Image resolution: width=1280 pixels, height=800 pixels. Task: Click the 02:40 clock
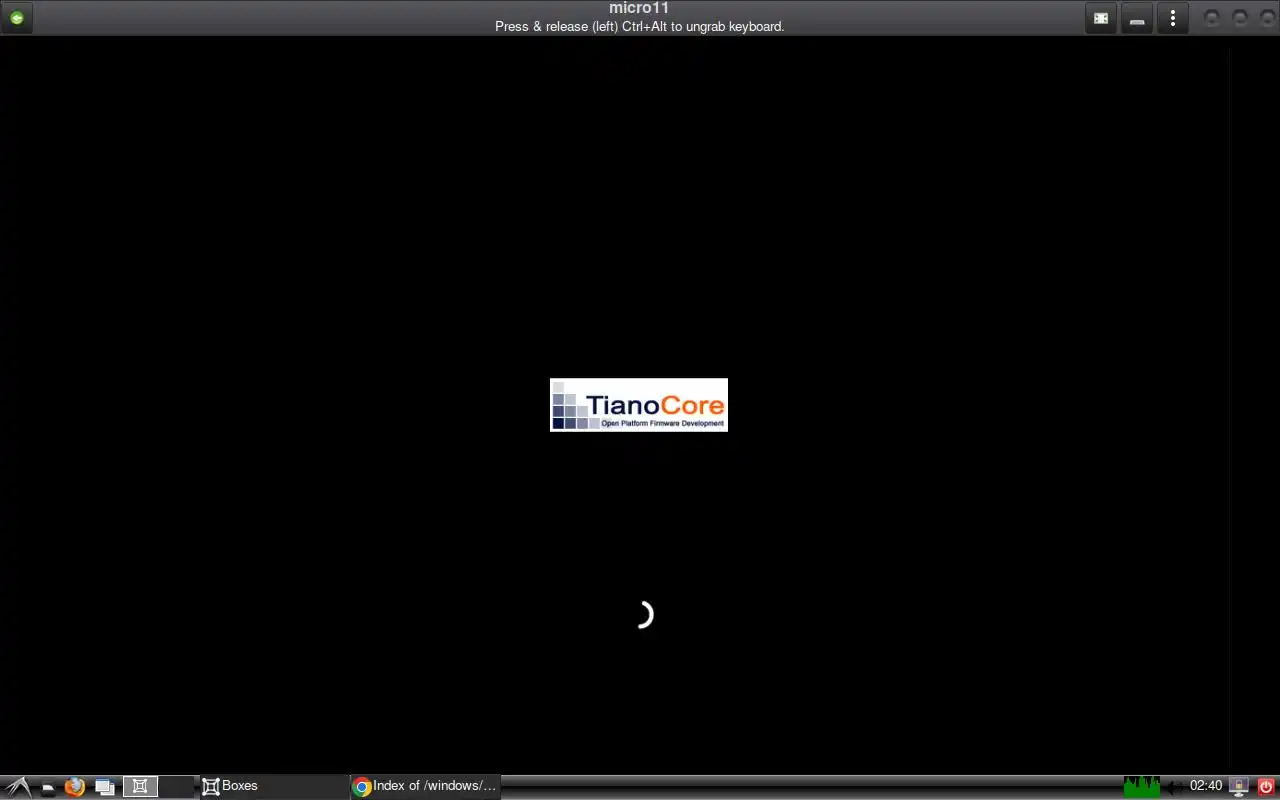tap(1206, 786)
